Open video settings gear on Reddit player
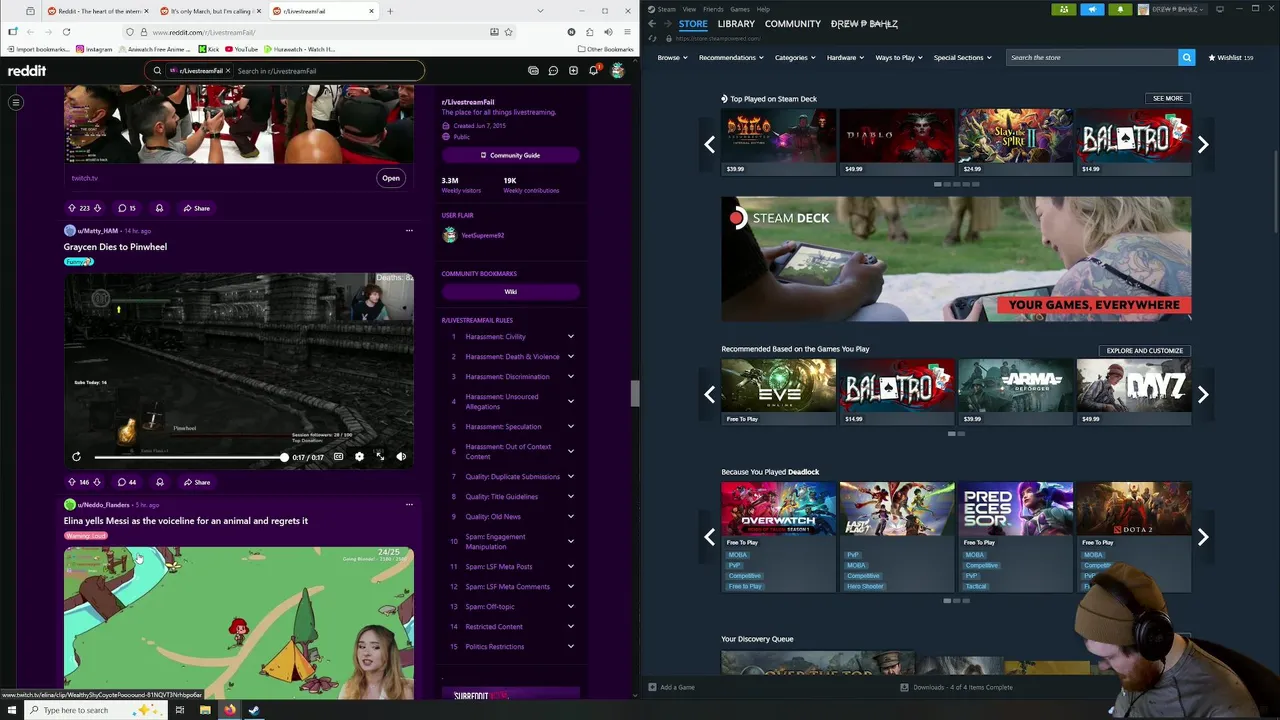Viewport: 1280px width, 720px height. [x=359, y=457]
